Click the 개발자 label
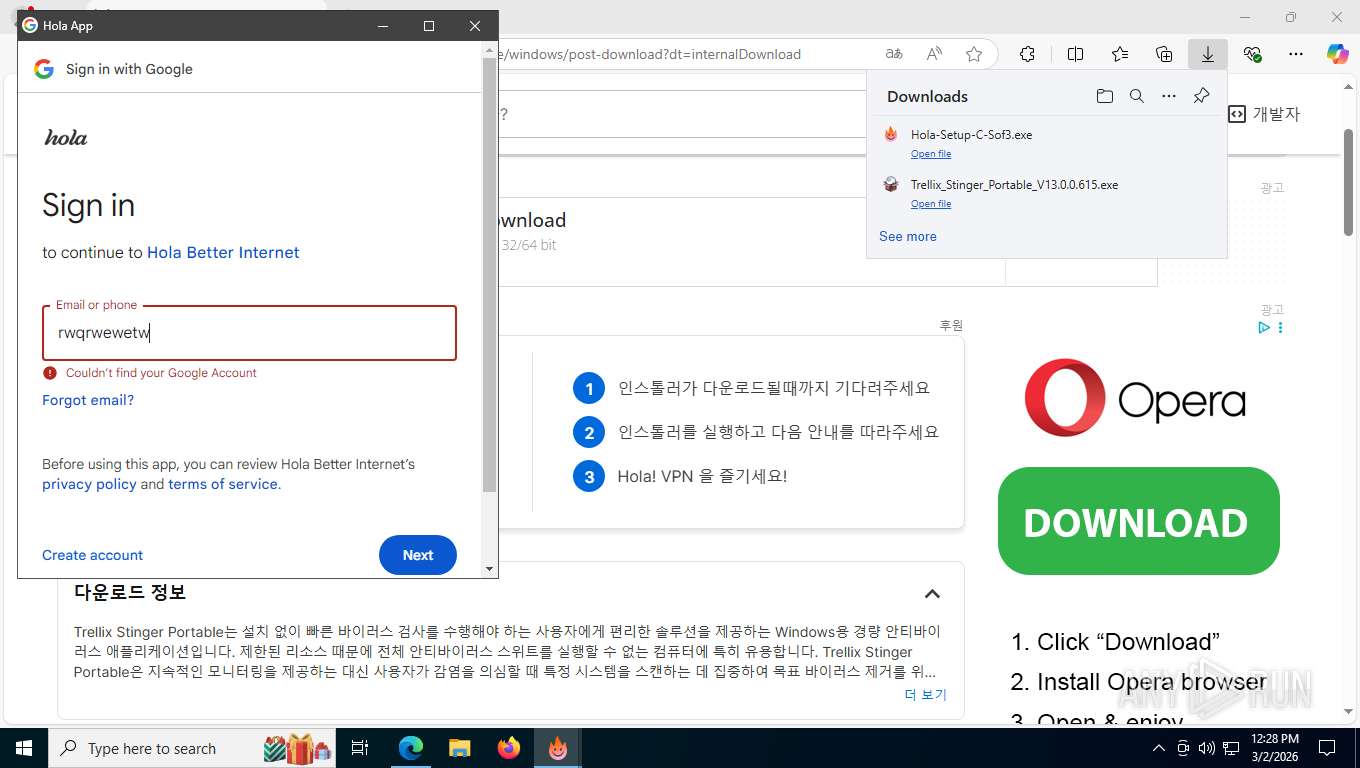The height and width of the screenshot is (768, 1360). pos(1276,114)
